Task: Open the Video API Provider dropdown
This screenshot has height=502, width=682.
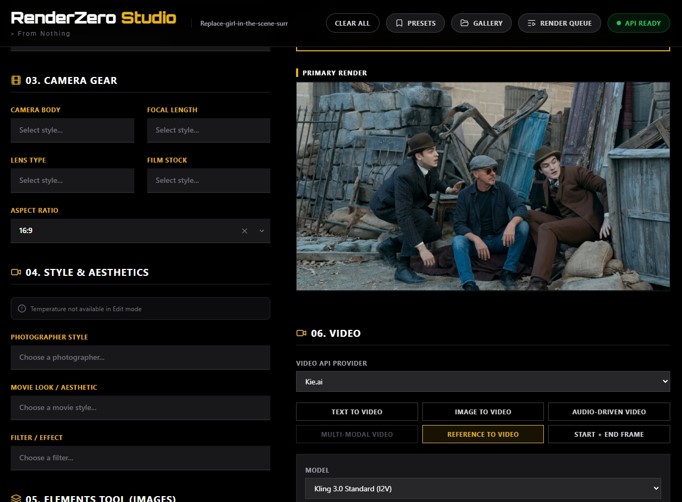Action: pyautogui.click(x=483, y=382)
